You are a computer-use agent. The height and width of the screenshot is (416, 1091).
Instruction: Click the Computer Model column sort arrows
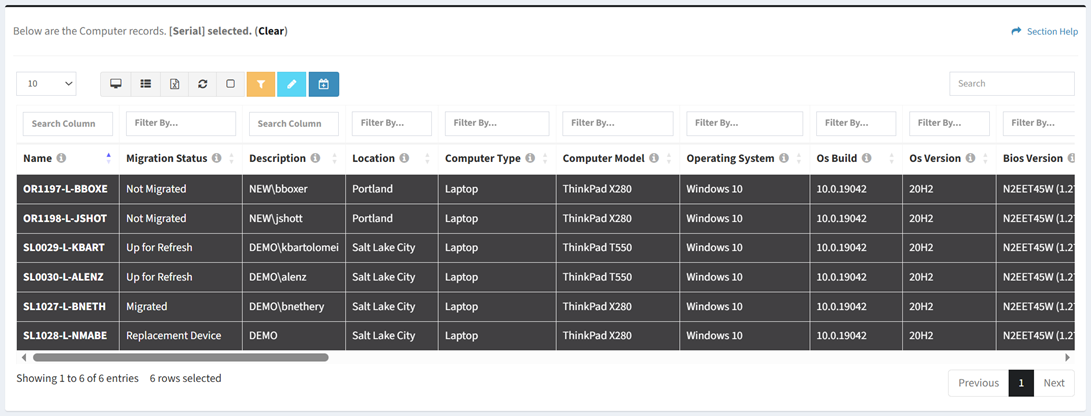[x=669, y=159]
